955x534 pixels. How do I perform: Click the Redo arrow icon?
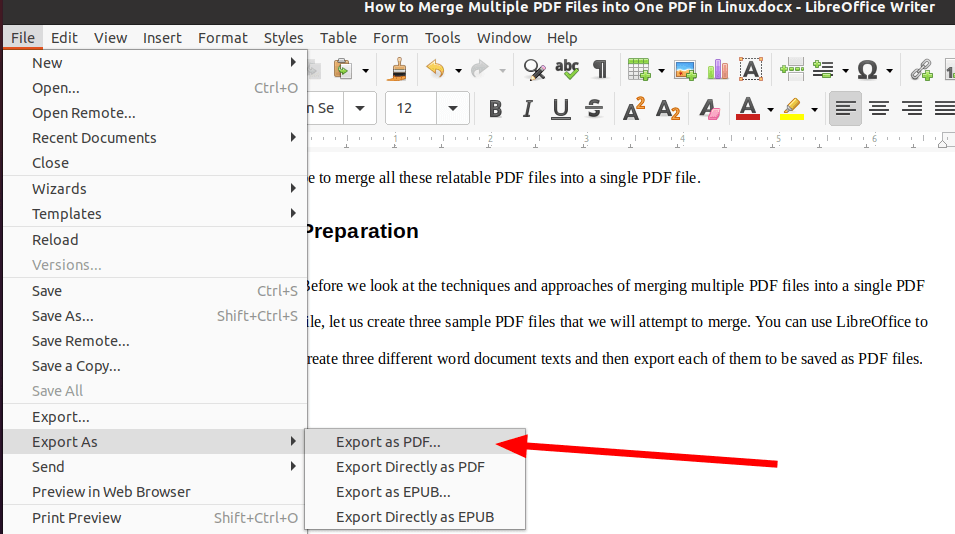click(x=480, y=69)
